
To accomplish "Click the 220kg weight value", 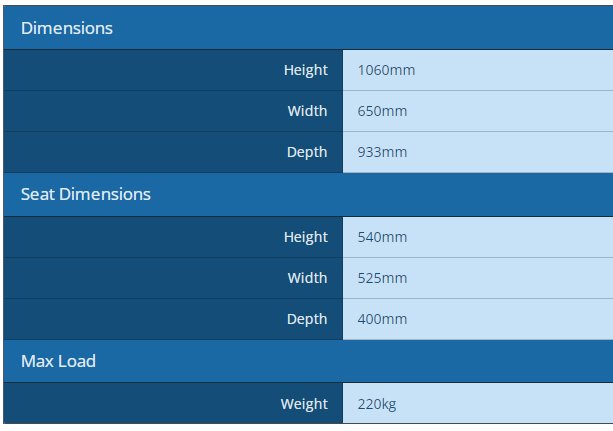I will pos(377,404).
